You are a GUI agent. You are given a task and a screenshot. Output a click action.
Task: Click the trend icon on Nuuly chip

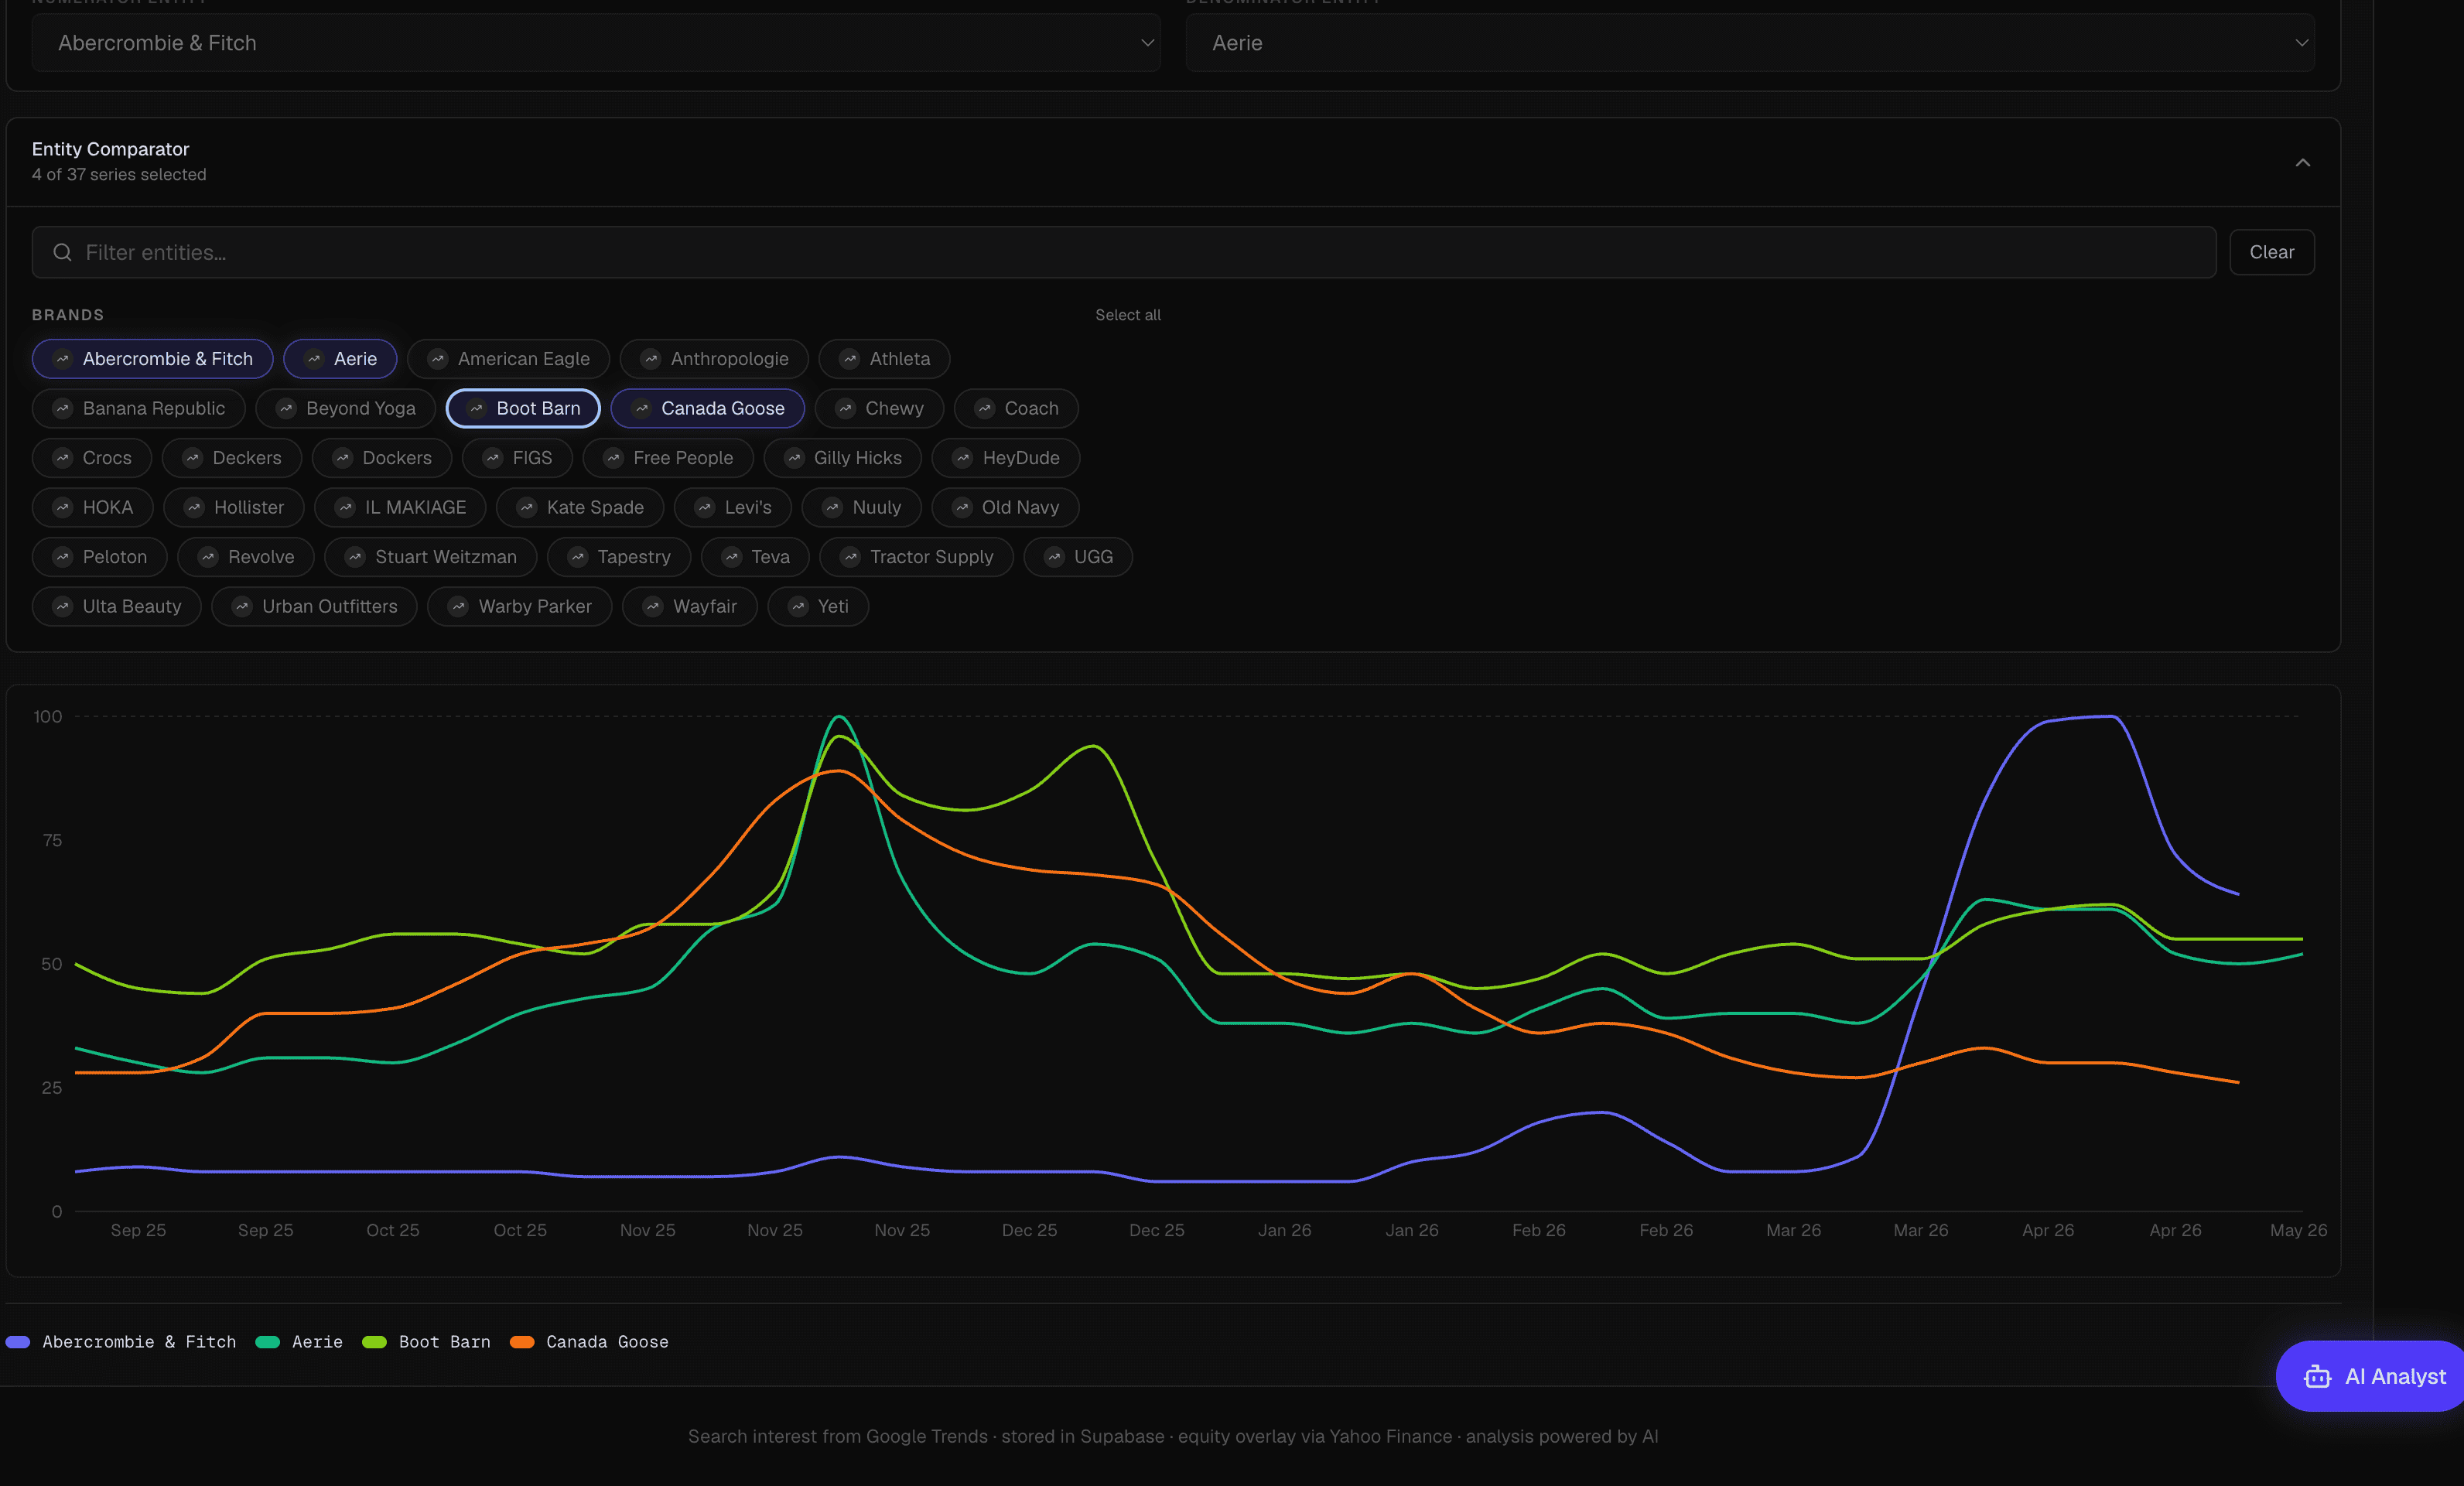[832, 507]
